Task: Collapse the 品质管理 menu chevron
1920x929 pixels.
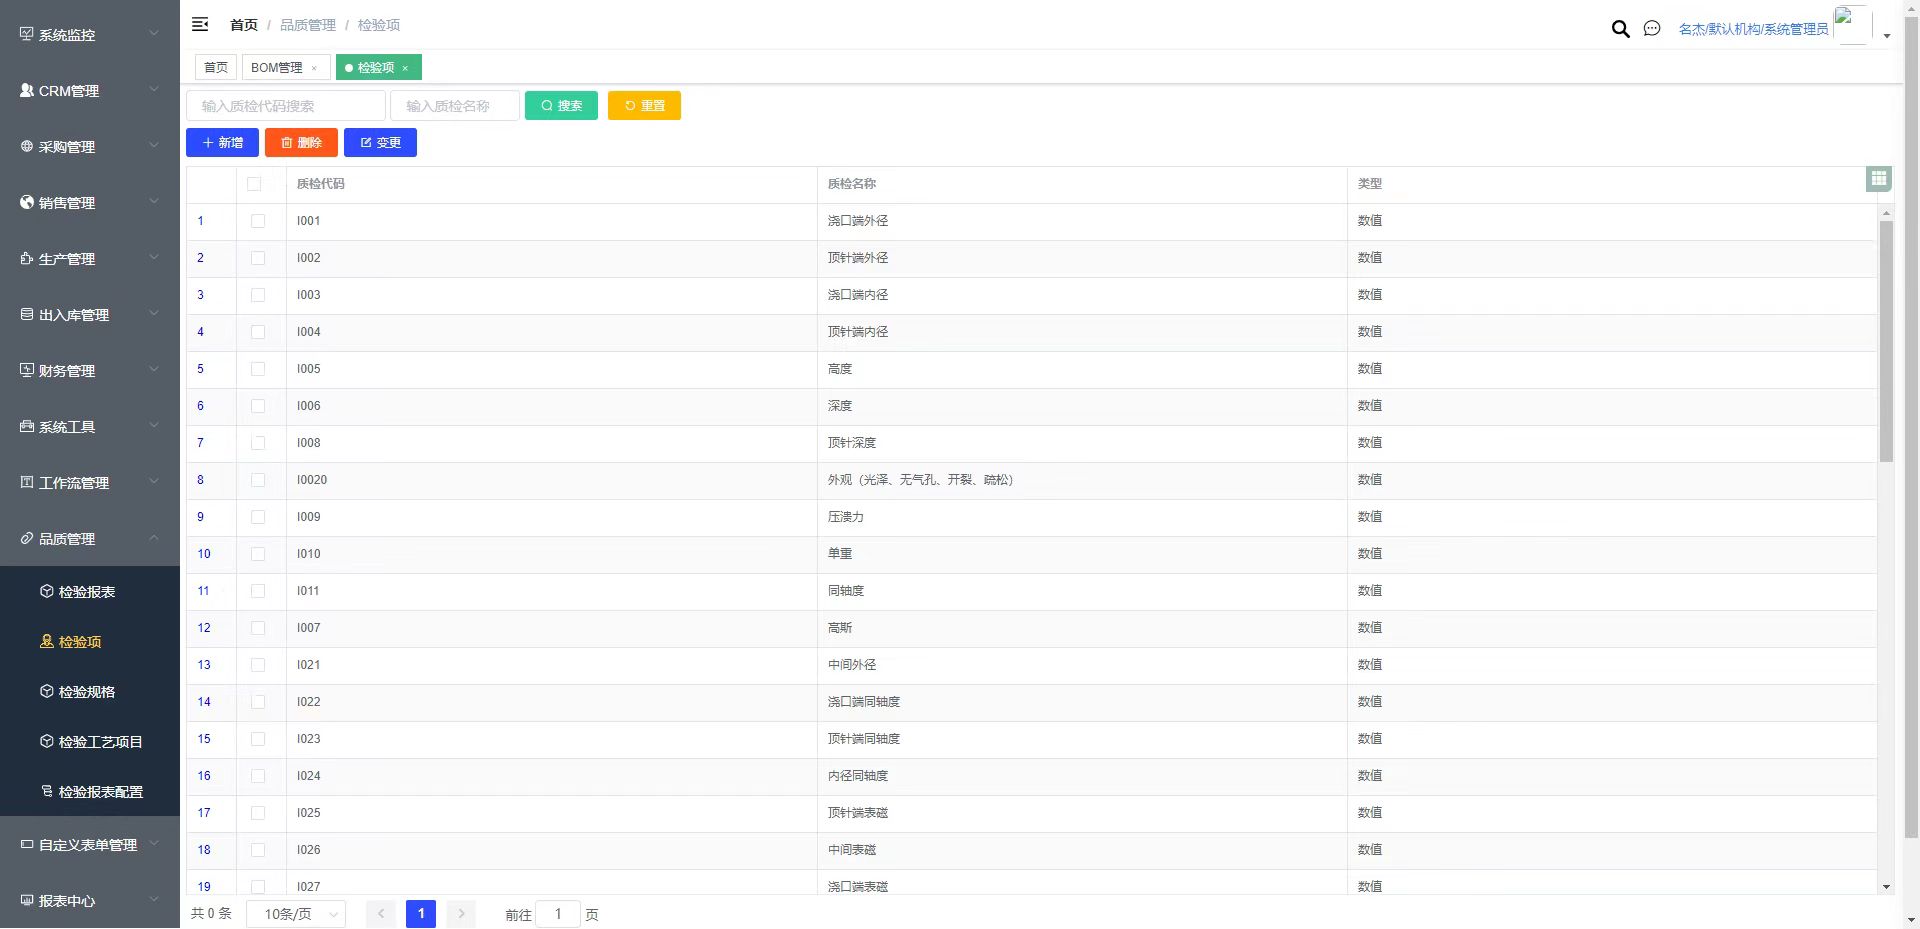Action: 154,537
